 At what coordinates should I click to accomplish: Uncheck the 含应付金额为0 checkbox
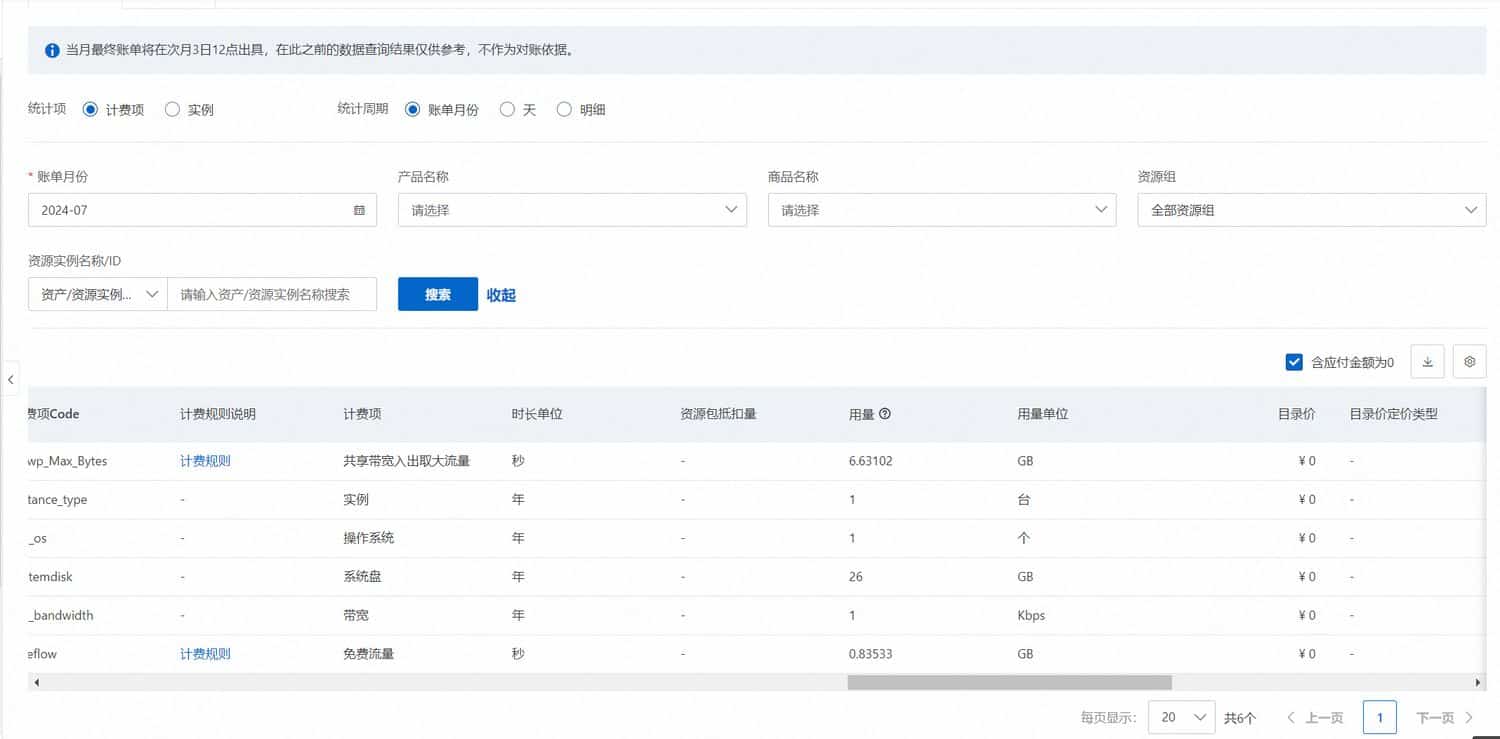[x=1294, y=361]
